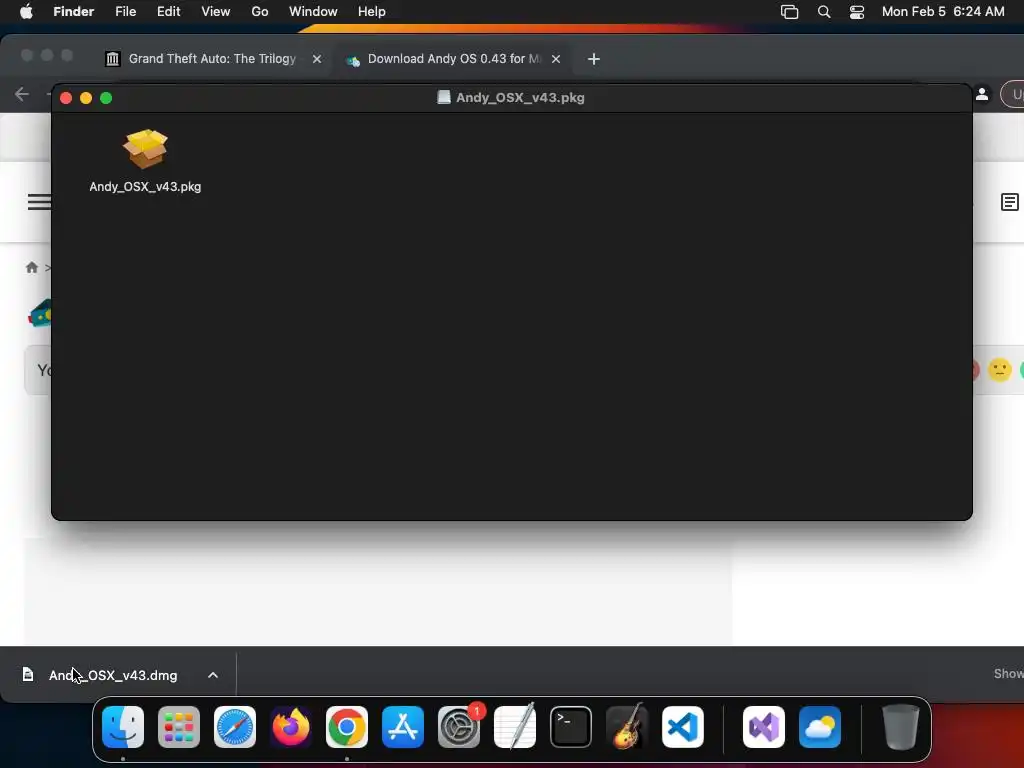1024x768 pixels.
Task: Minimize the Andy_OSX_v43.pkg Finder window
Action: pos(86,98)
